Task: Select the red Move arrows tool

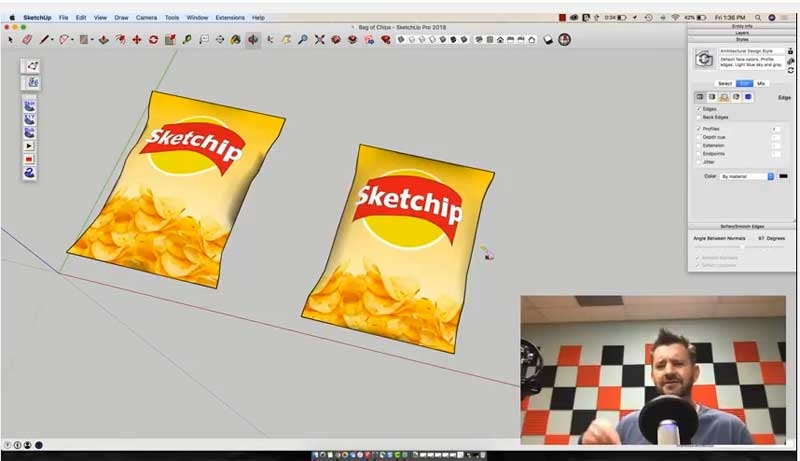Action: 137,39
